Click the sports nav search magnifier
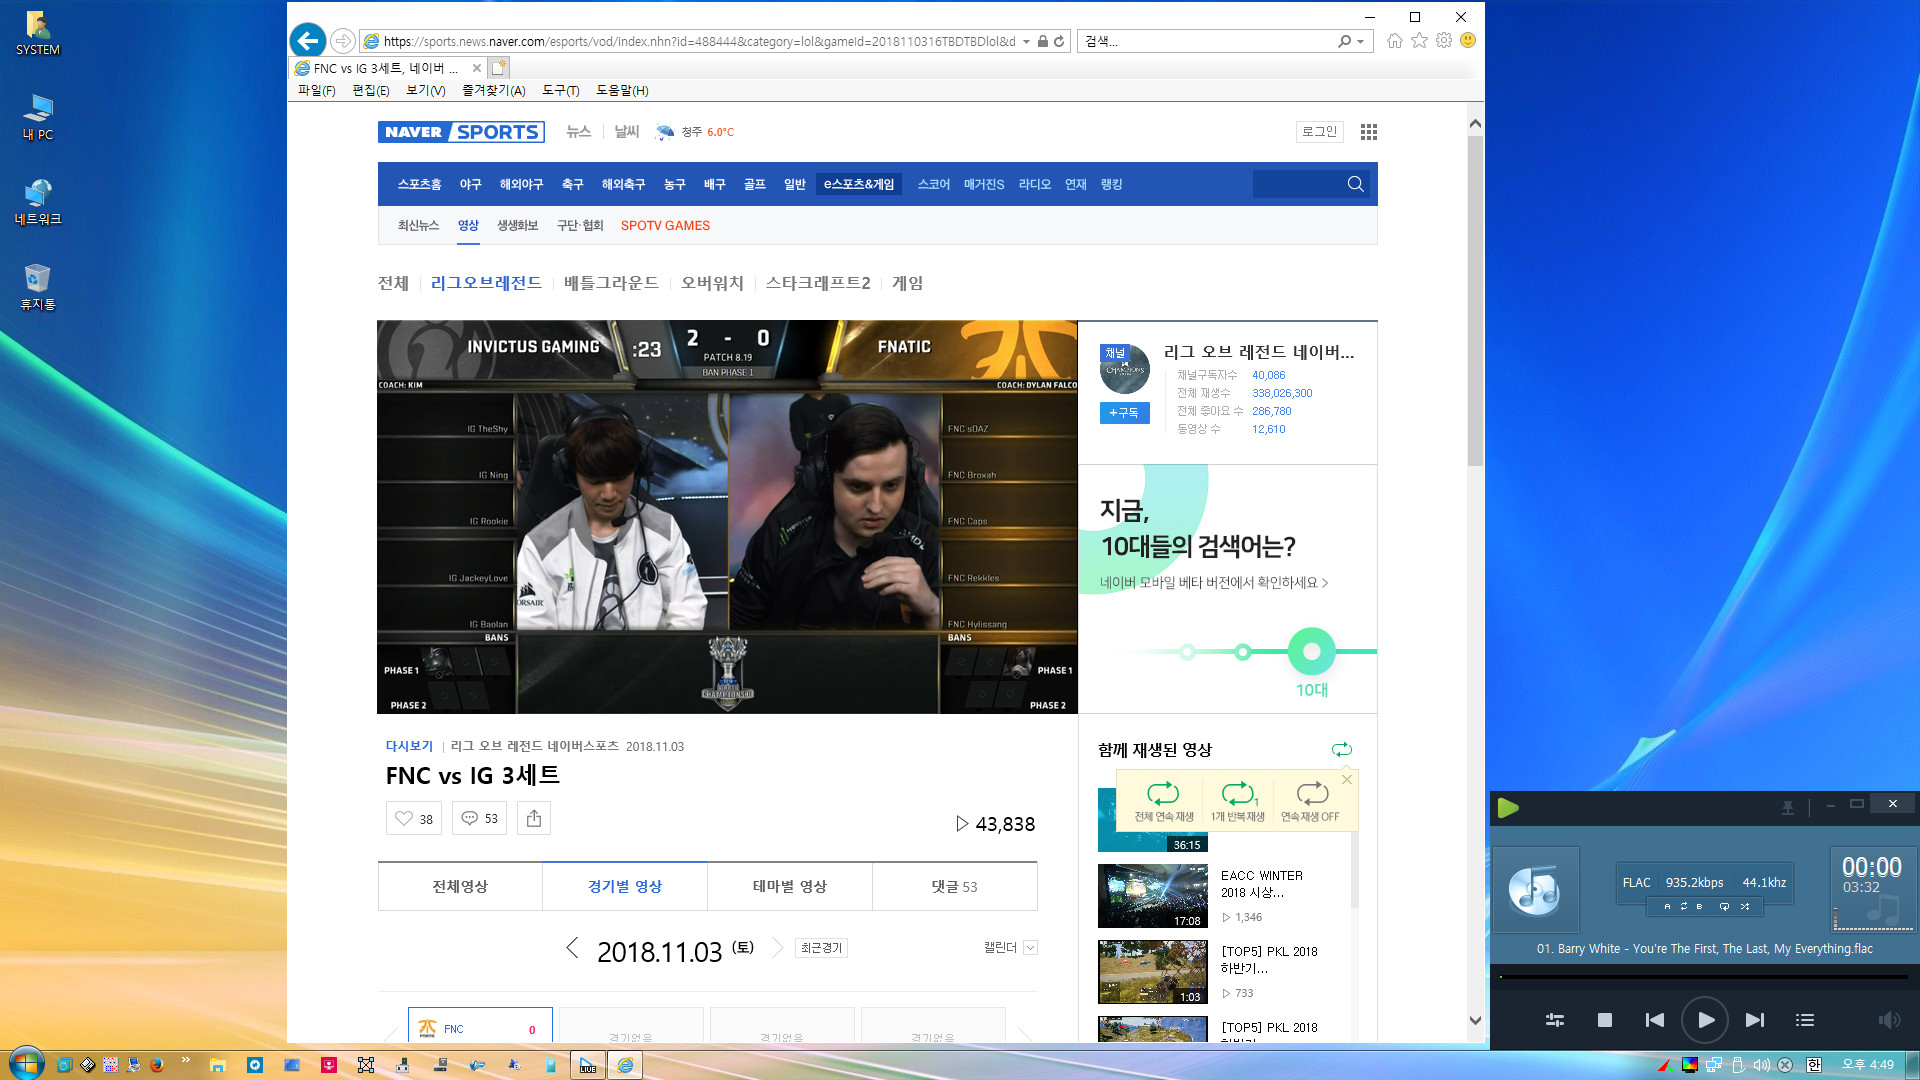 (x=1355, y=184)
